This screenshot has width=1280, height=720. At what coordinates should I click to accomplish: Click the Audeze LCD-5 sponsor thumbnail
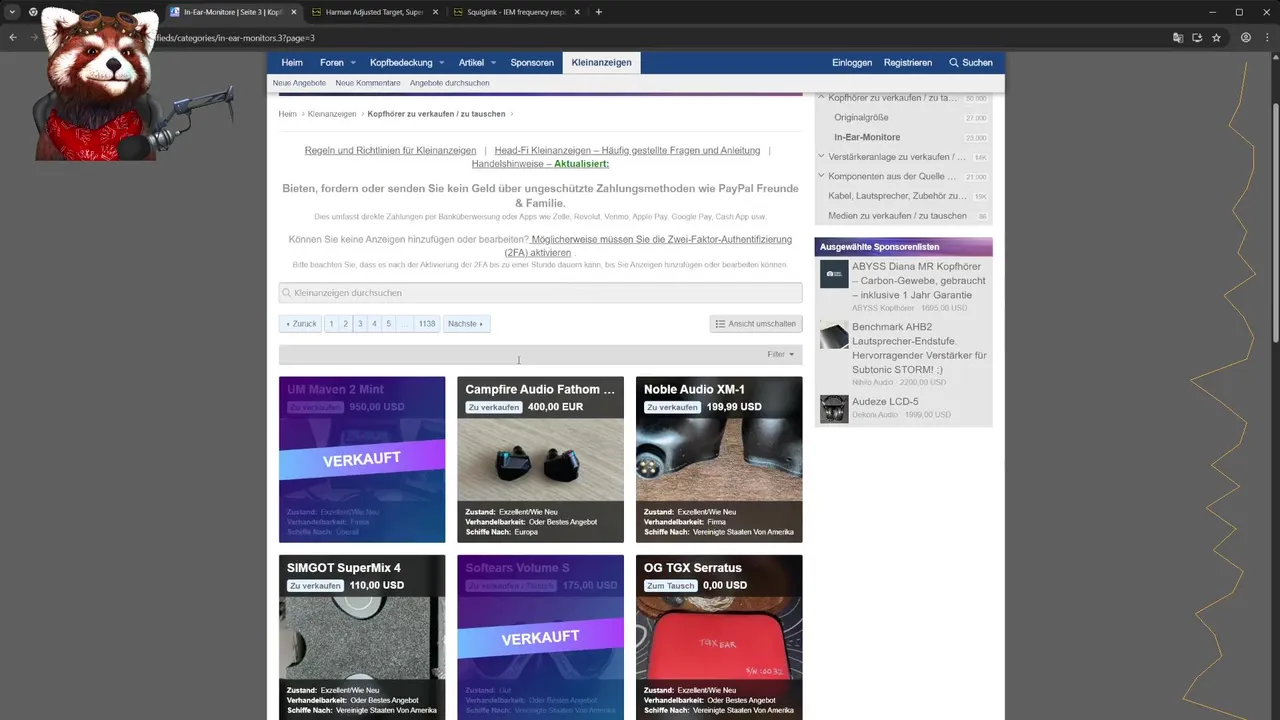pyautogui.click(x=834, y=409)
